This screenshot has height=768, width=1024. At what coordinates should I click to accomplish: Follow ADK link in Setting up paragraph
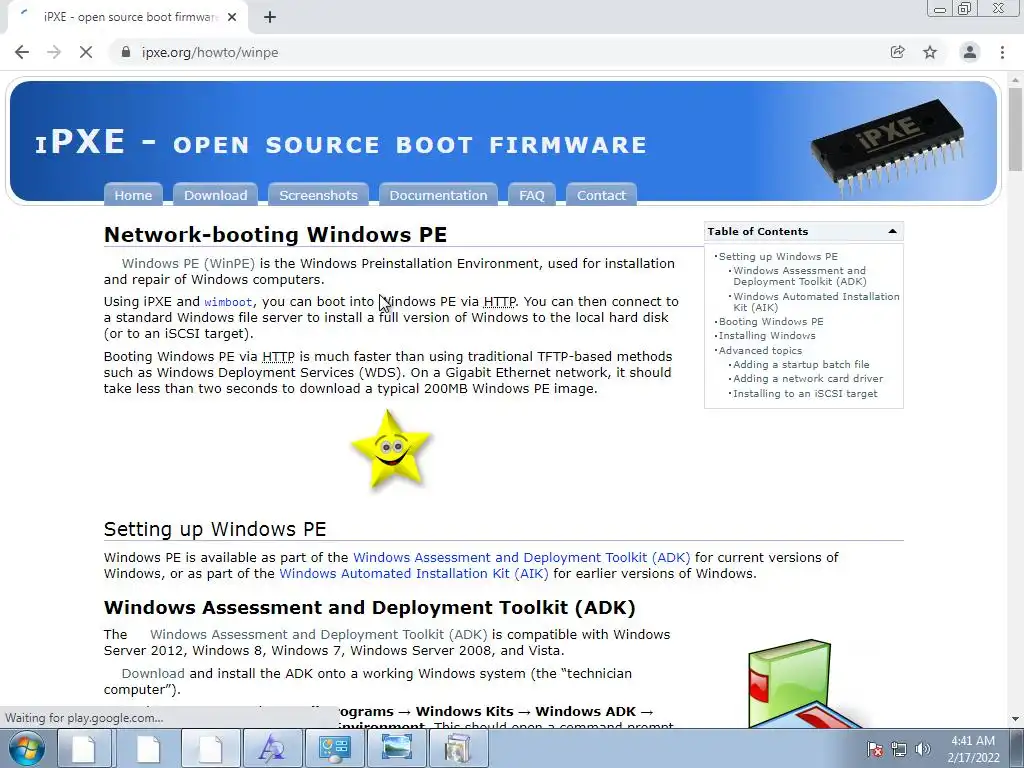[521, 558]
